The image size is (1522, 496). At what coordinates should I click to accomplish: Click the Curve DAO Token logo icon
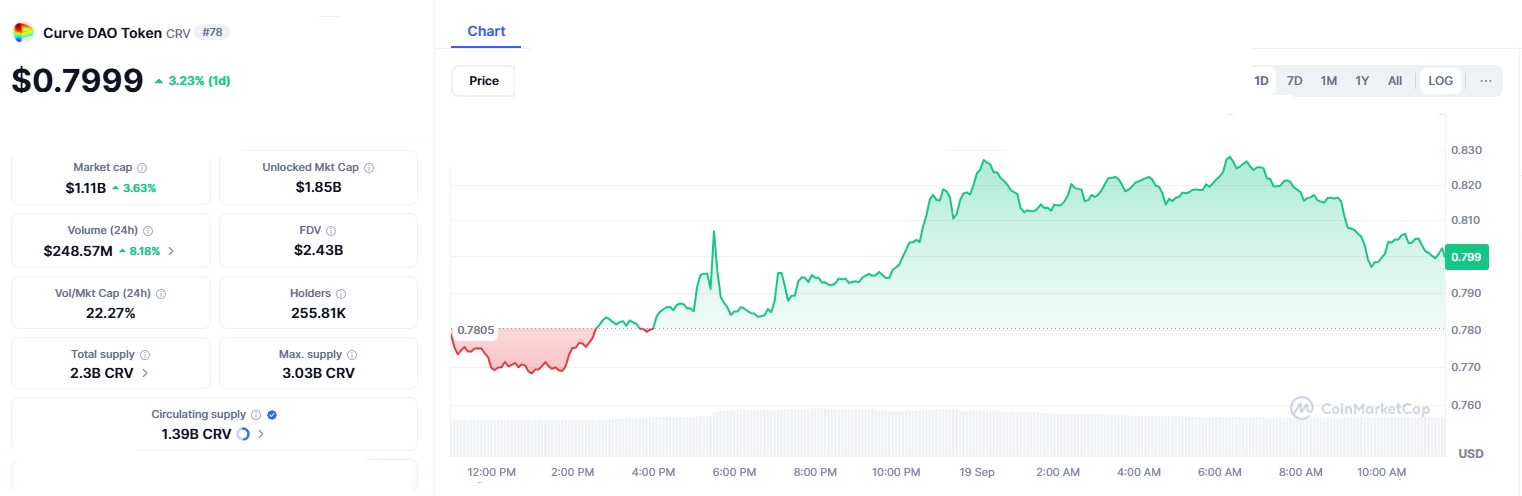pyautogui.click(x=23, y=33)
